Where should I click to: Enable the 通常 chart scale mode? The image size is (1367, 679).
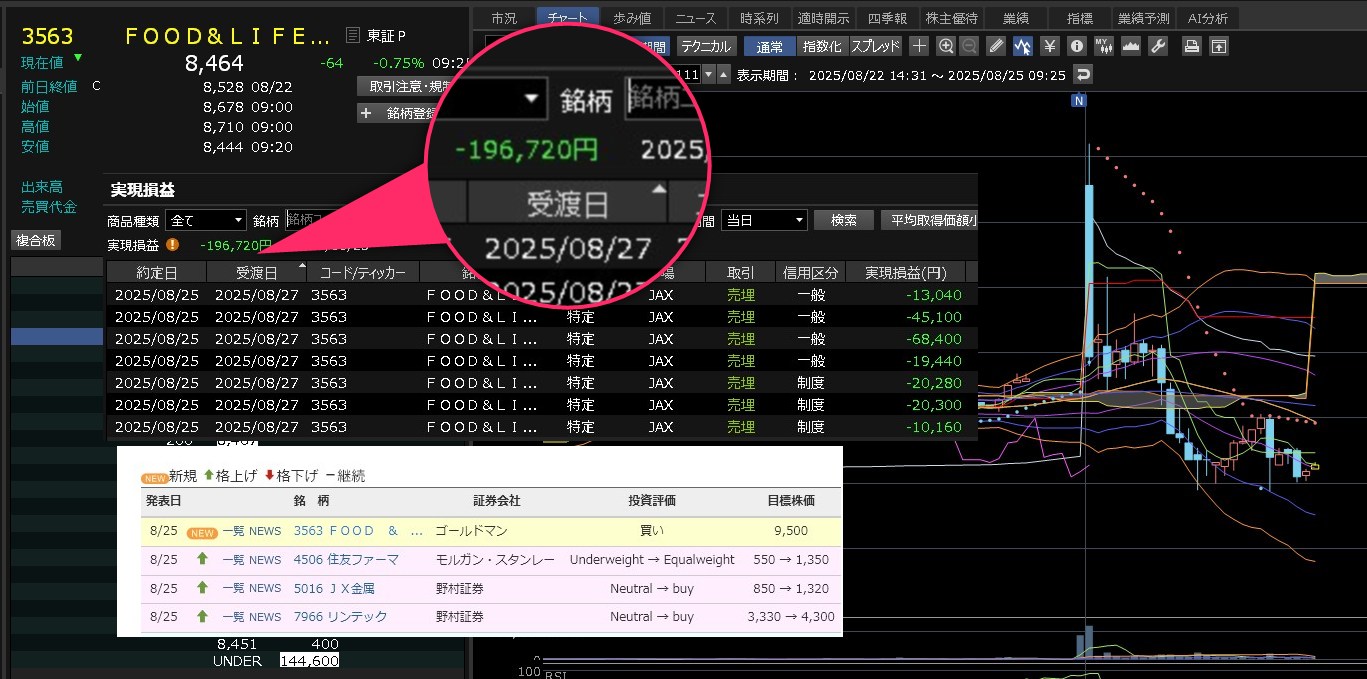coord(770,46)
